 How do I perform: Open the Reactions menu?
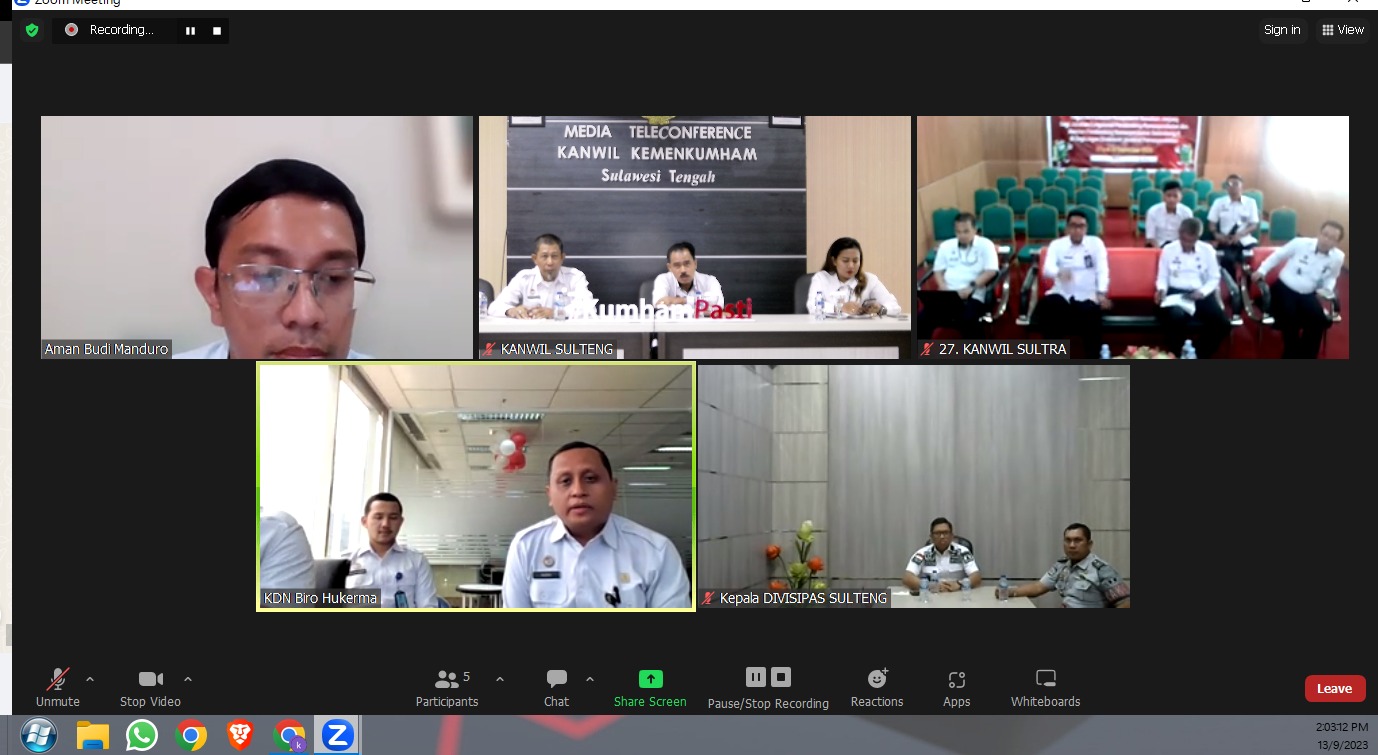pos(877,687)
